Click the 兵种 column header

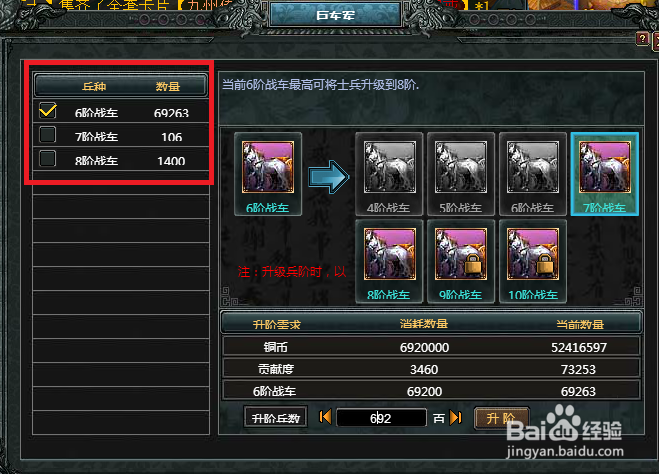coord(94,87)
